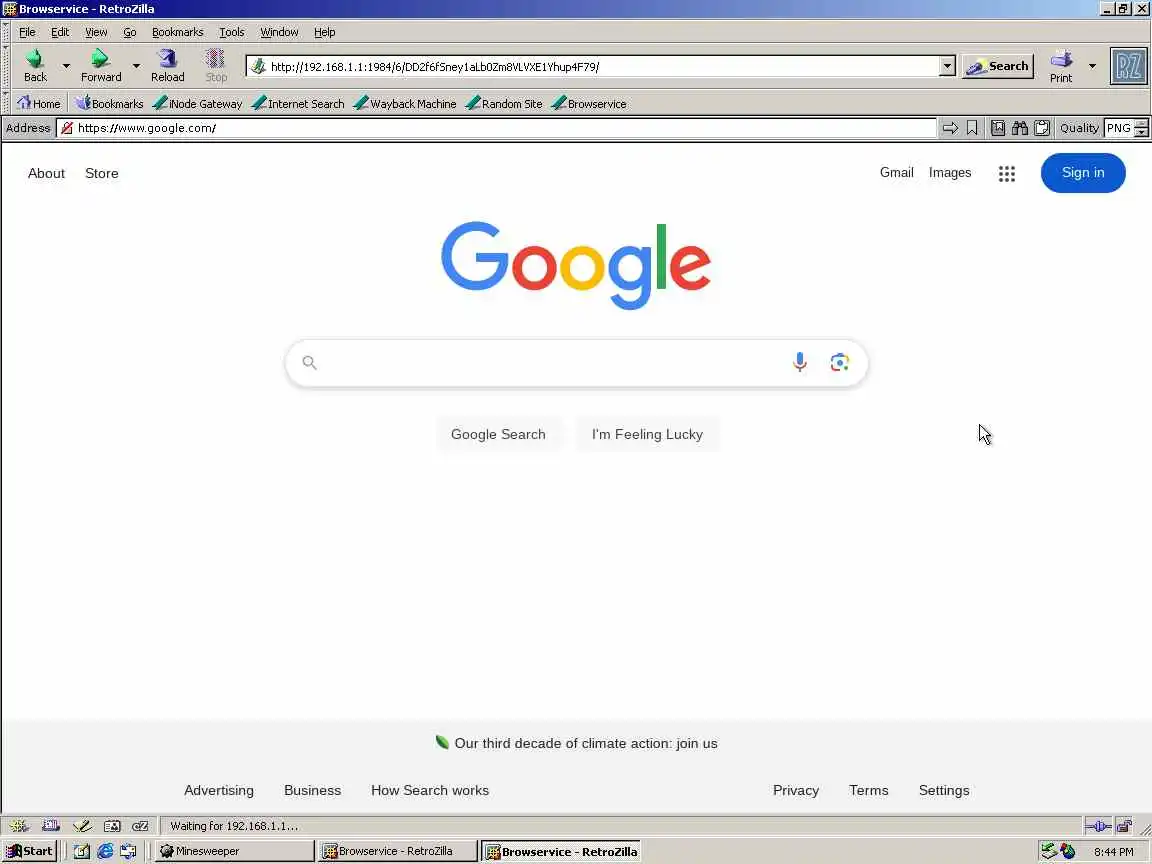Open the Edit menu
Screen dimensions: 1152x864
coord(60,32)
